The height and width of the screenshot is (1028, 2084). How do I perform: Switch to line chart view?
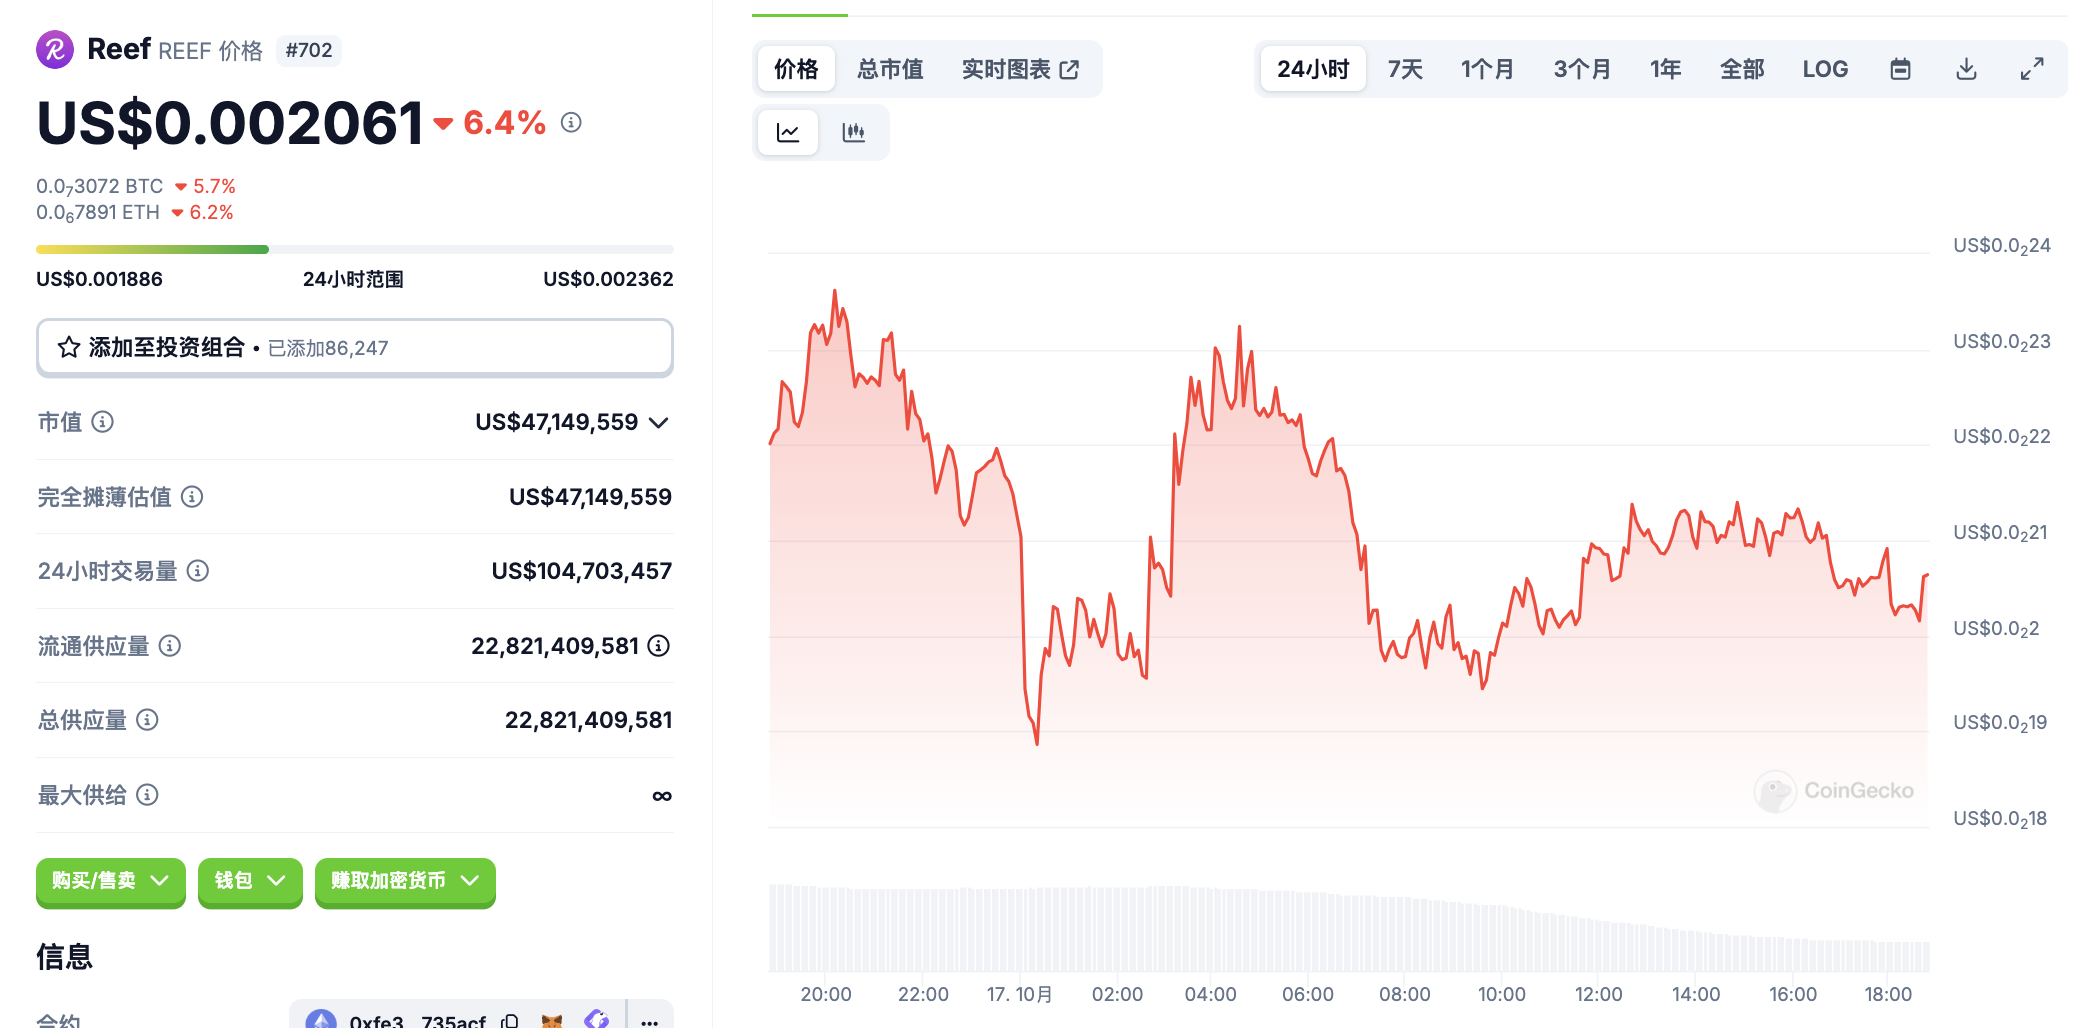788,133
